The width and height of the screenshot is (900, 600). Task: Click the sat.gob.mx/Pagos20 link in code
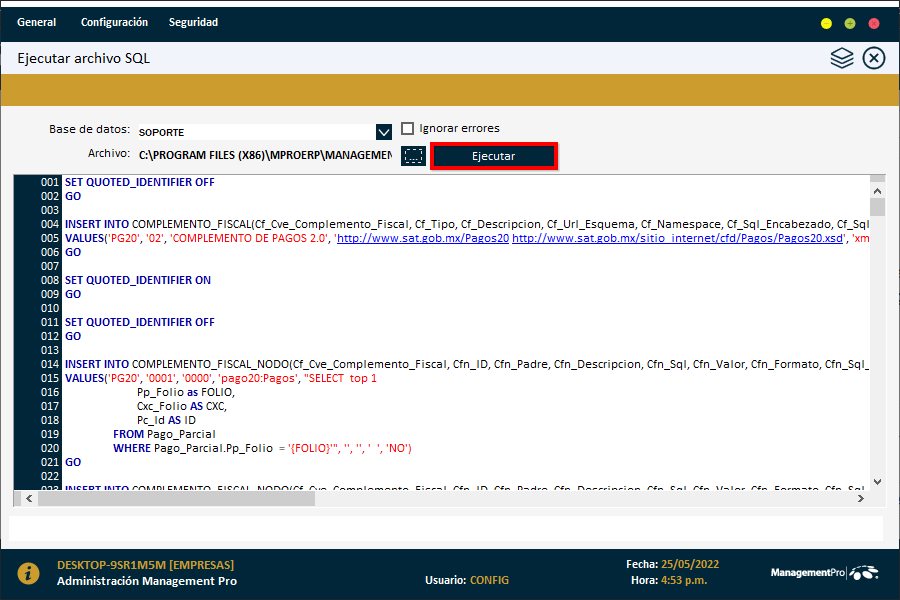pos(423,240)
